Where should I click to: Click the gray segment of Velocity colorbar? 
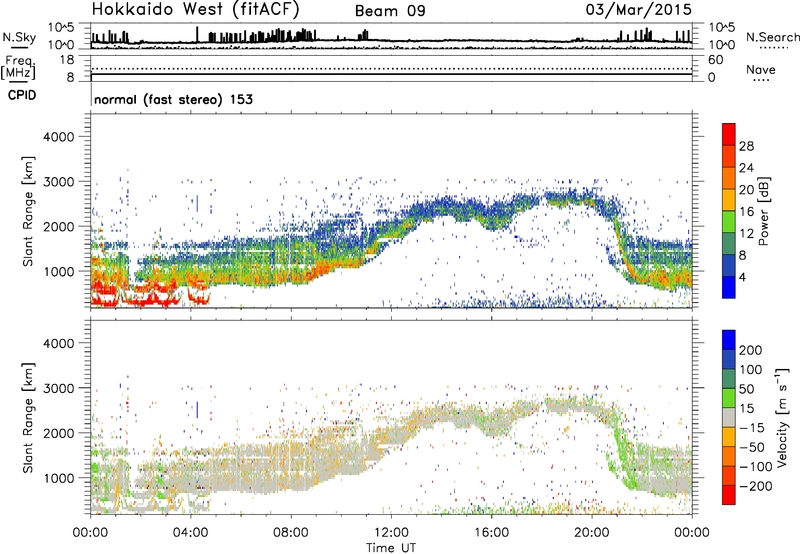pyautogui.click(x=729, y=418)
